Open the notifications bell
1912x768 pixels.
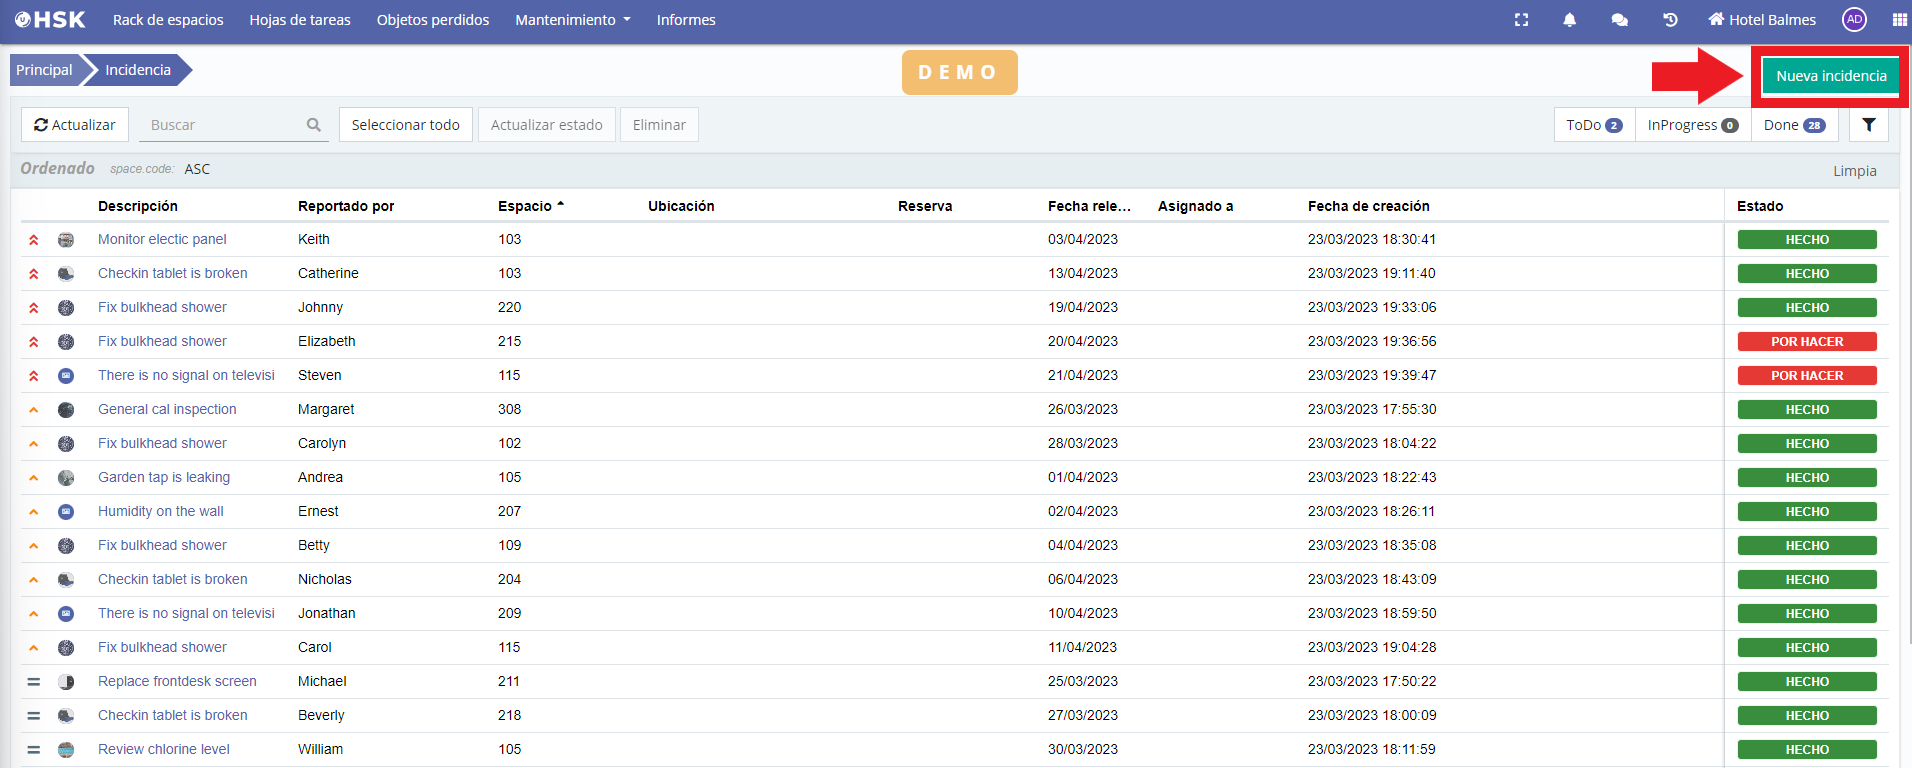1569,20
